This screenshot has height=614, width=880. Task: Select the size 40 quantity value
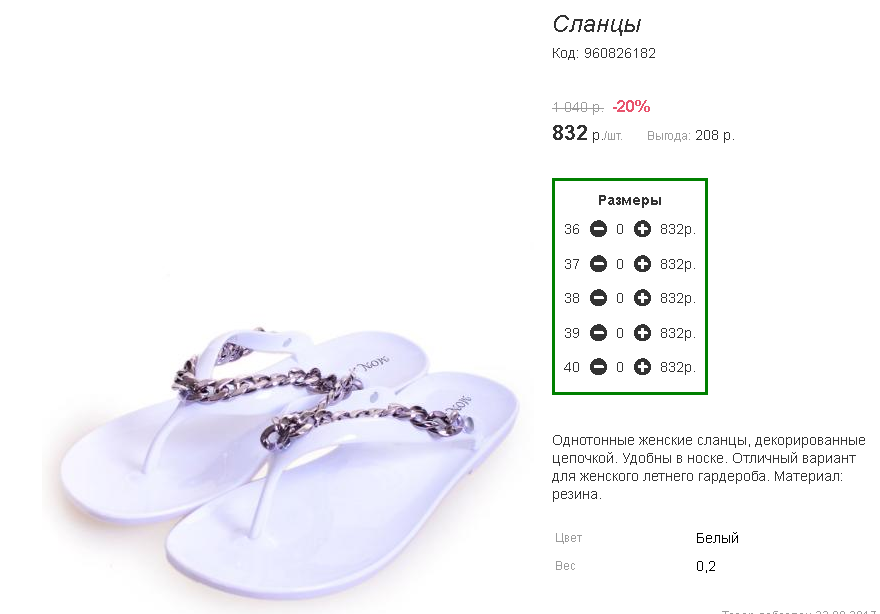[x=620, y=367]
